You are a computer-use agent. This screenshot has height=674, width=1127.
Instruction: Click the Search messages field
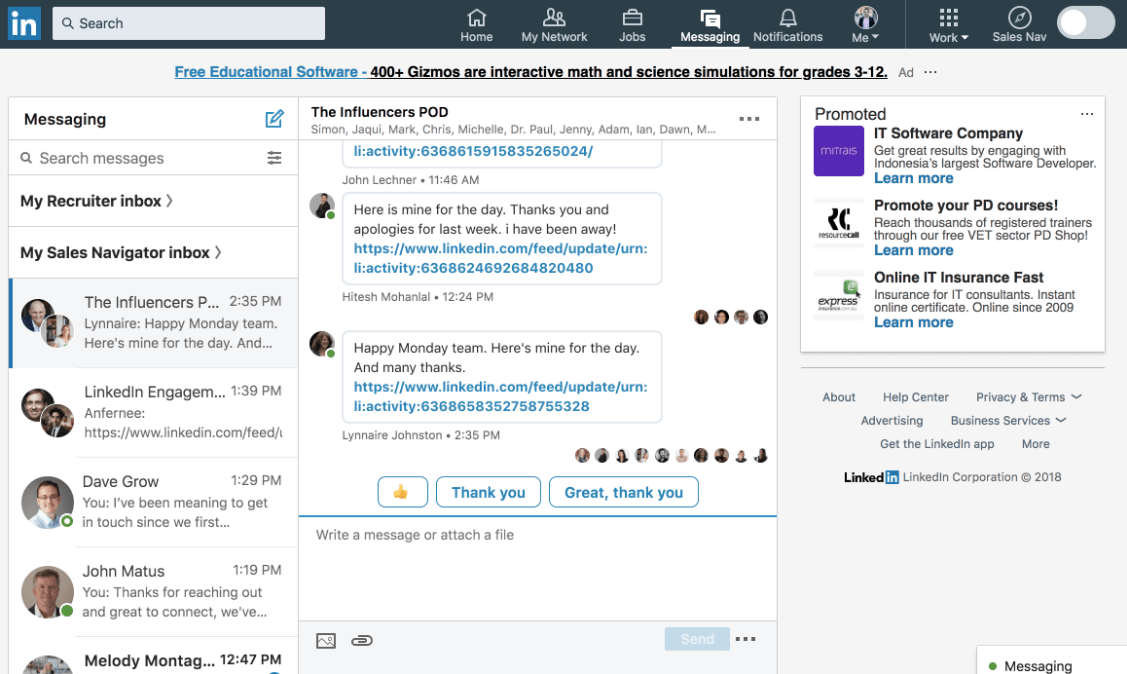(x=141, y=158)
